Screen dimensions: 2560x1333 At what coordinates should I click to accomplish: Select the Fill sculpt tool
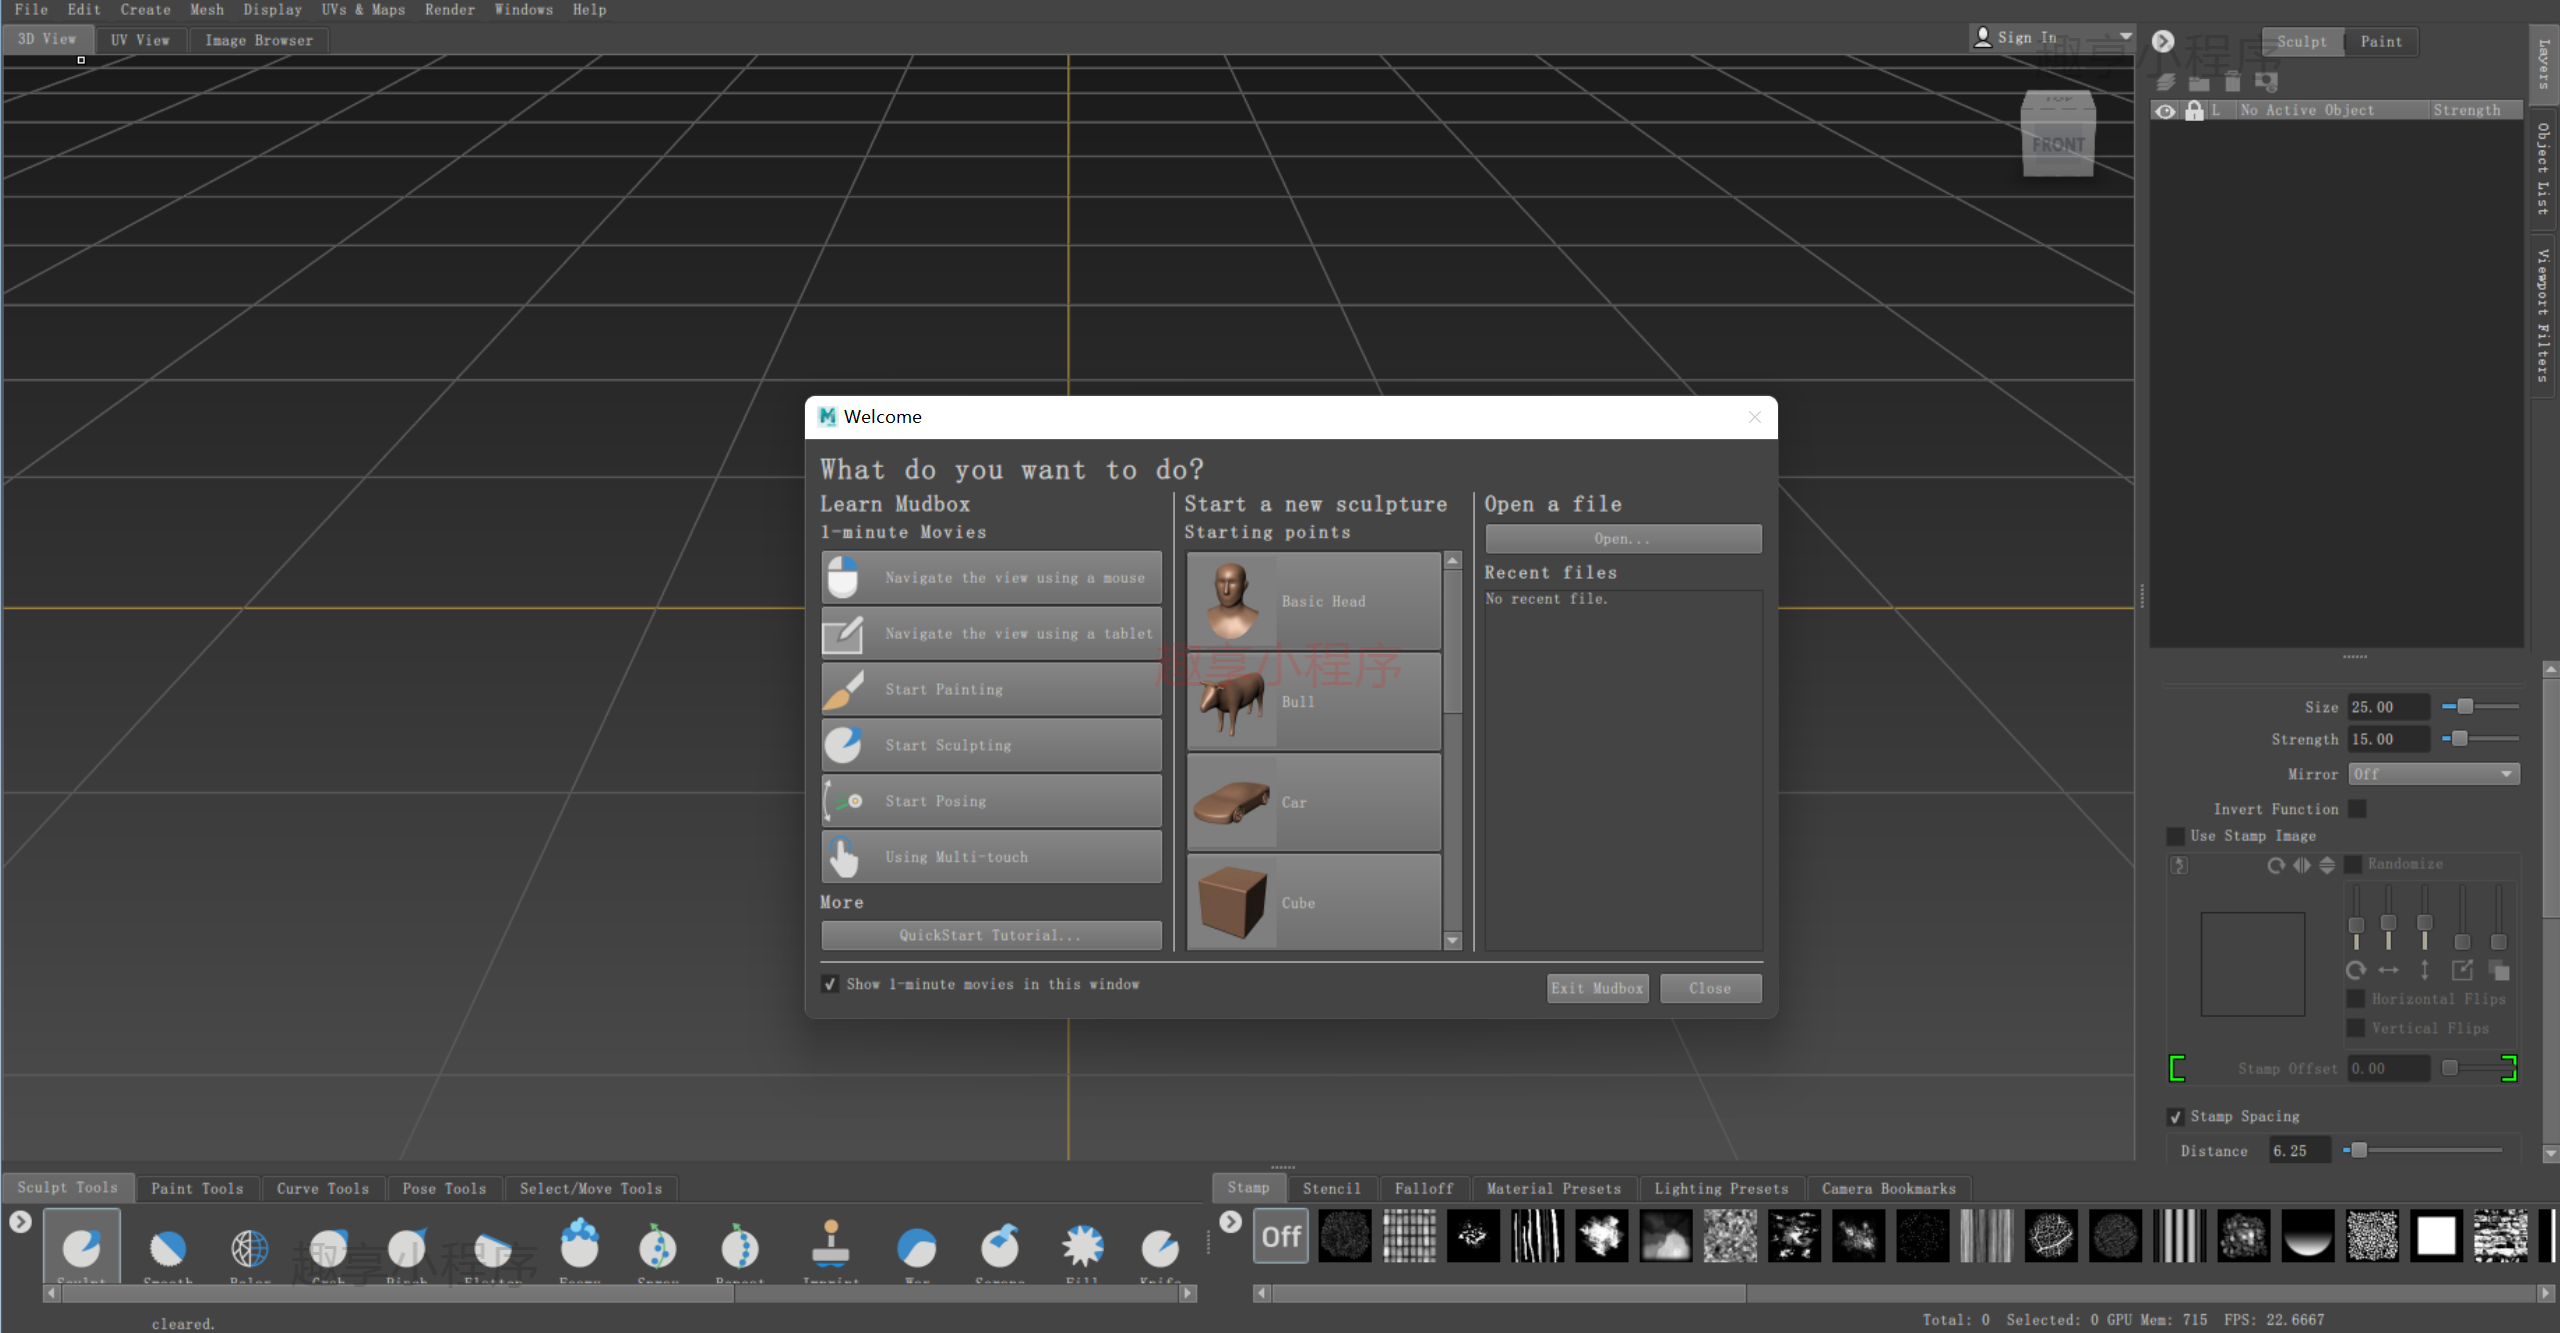tap(1083, 1247)
